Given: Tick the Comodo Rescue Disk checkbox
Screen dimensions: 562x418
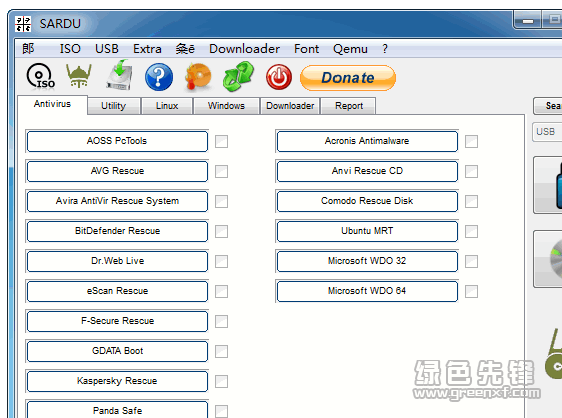Looking at the screenshot, I should tap(471, 201).
